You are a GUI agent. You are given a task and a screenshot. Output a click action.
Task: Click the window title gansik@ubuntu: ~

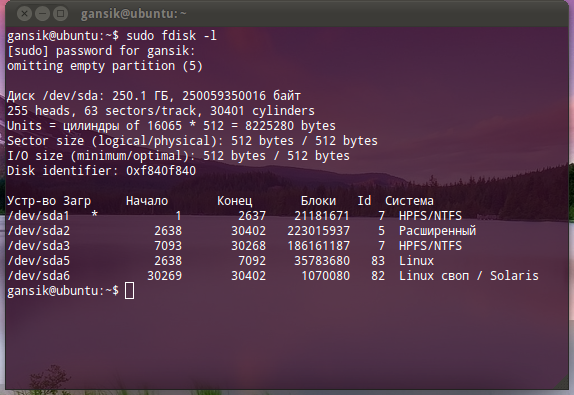[x=134, y=14]
